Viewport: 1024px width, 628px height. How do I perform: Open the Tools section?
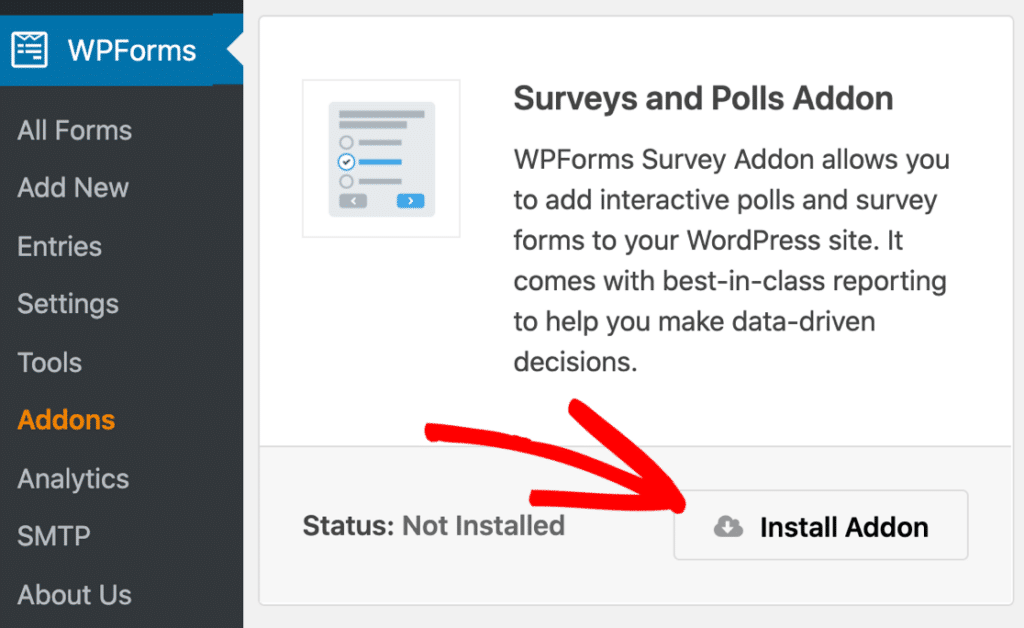click(49, 362)
